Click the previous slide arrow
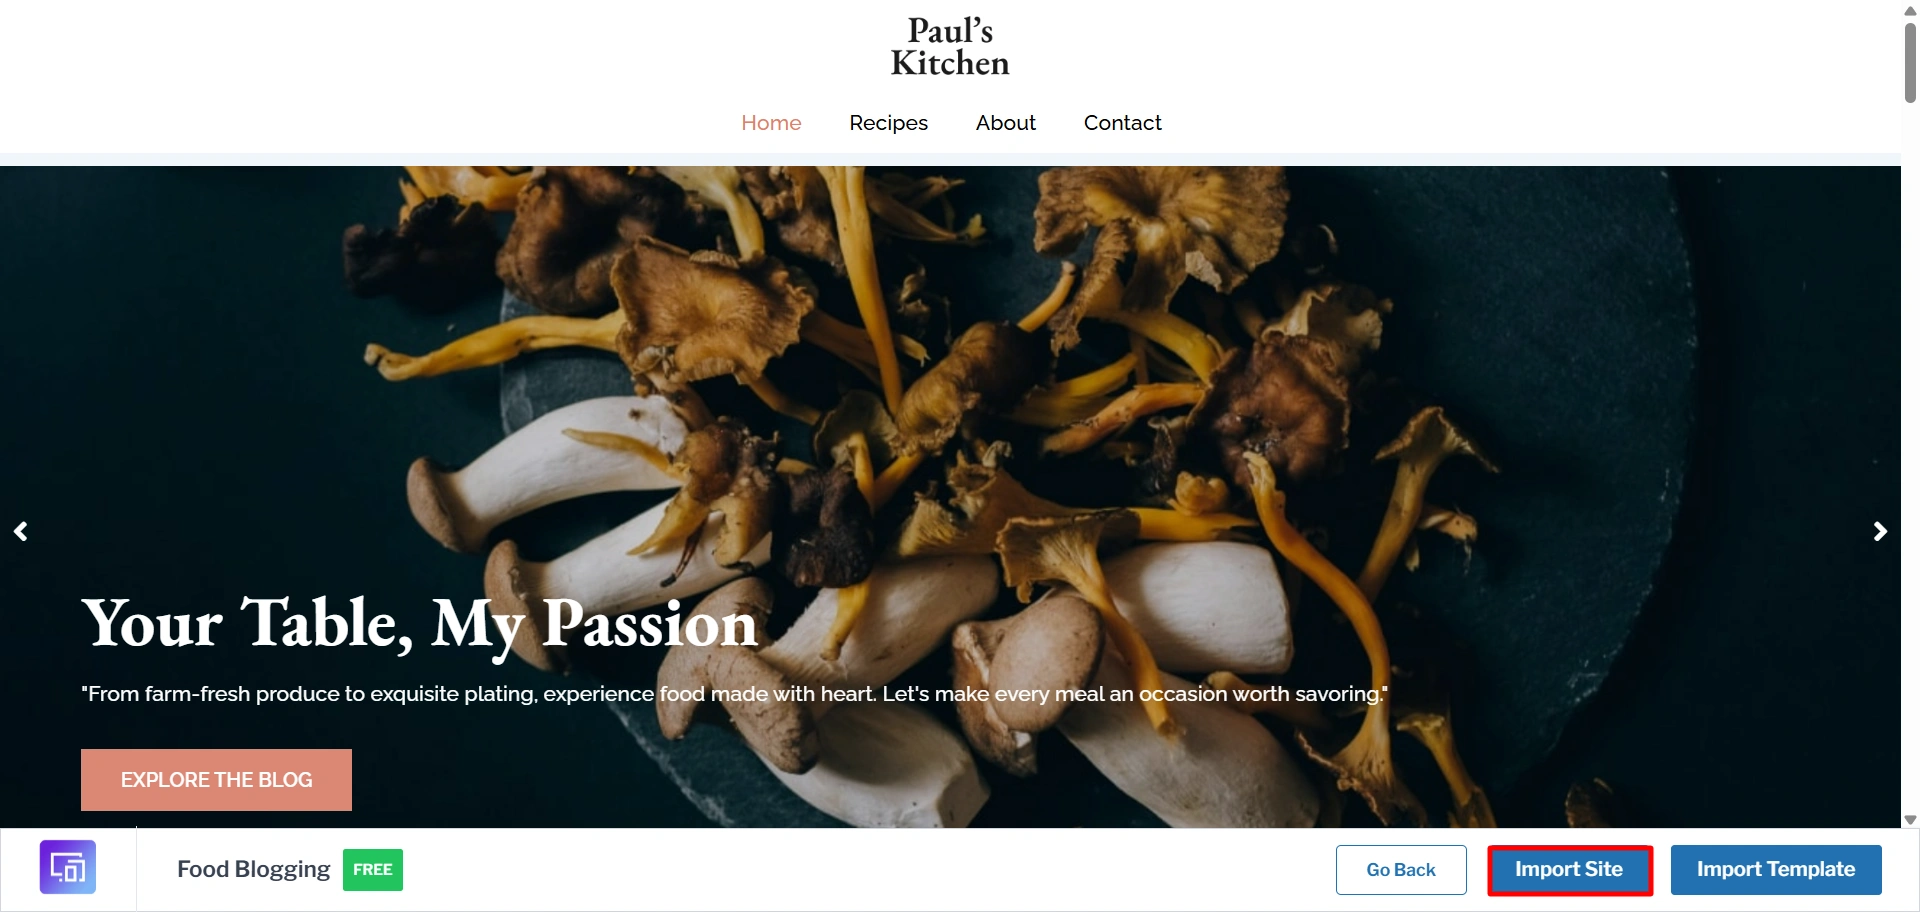Screen dimensions: 1920x912 [20, 531]
